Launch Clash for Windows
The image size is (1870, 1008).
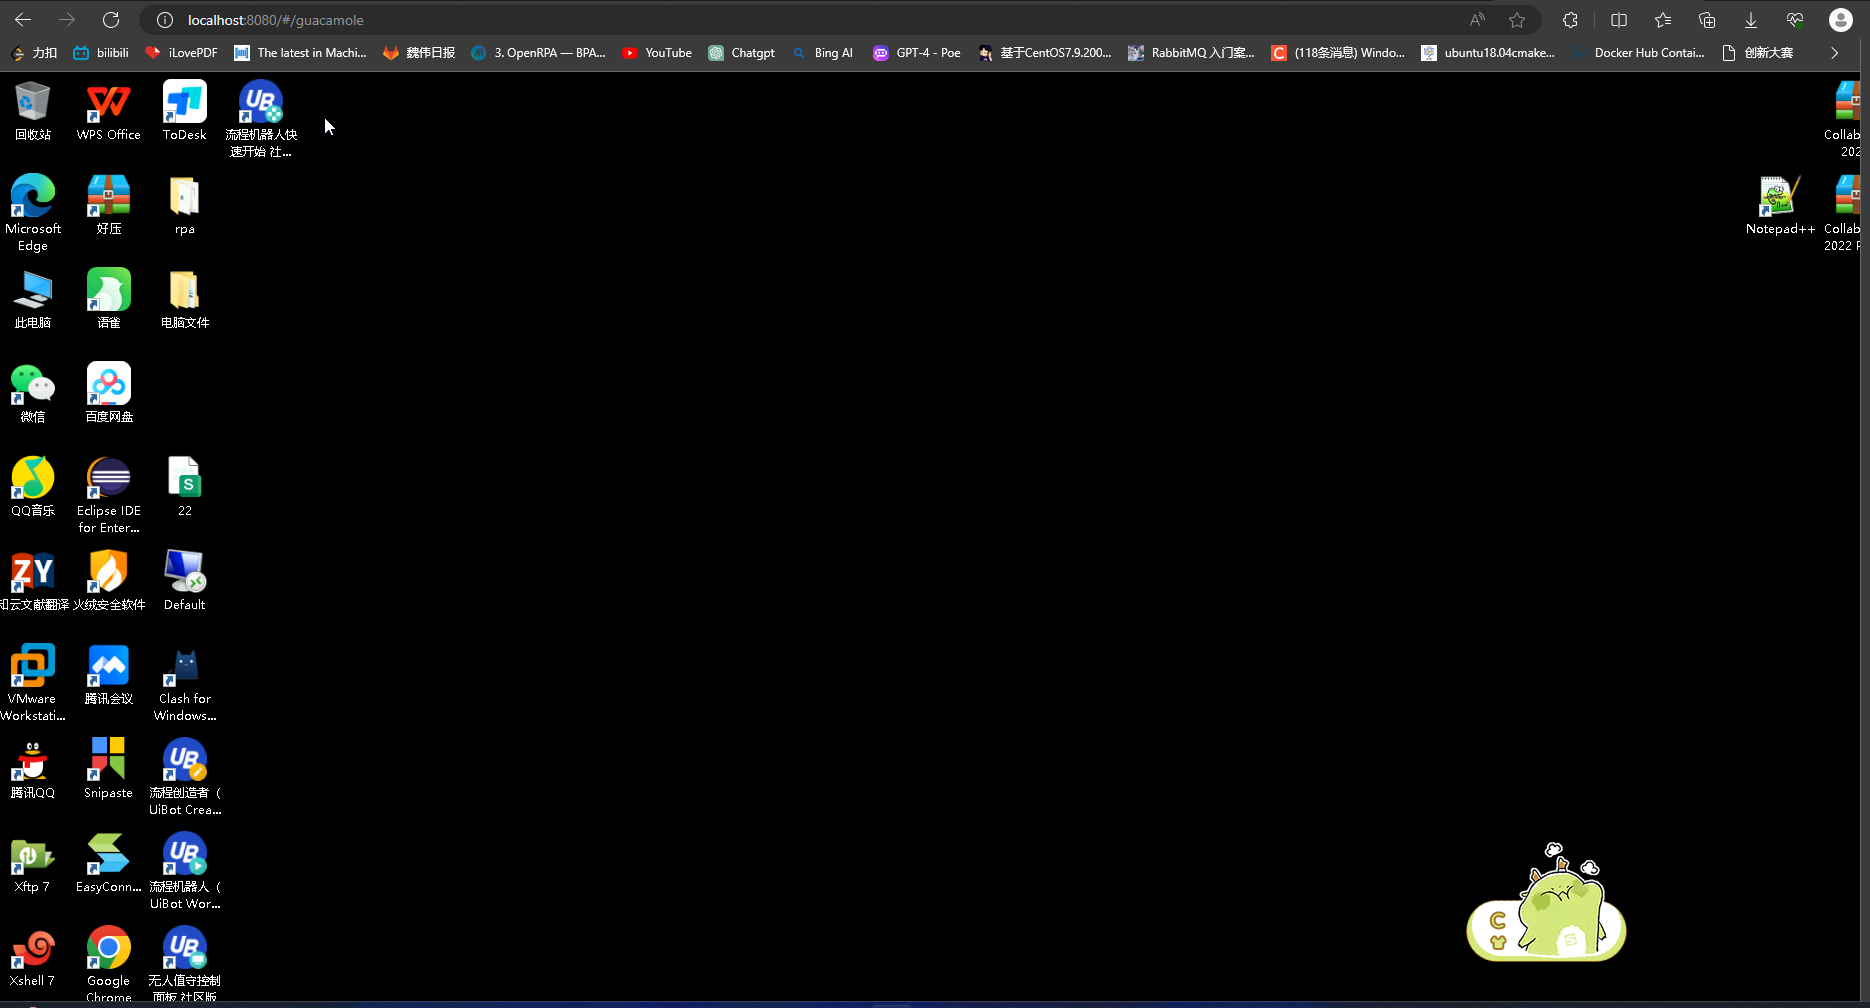pyautogui.click(x=184, y=667)
